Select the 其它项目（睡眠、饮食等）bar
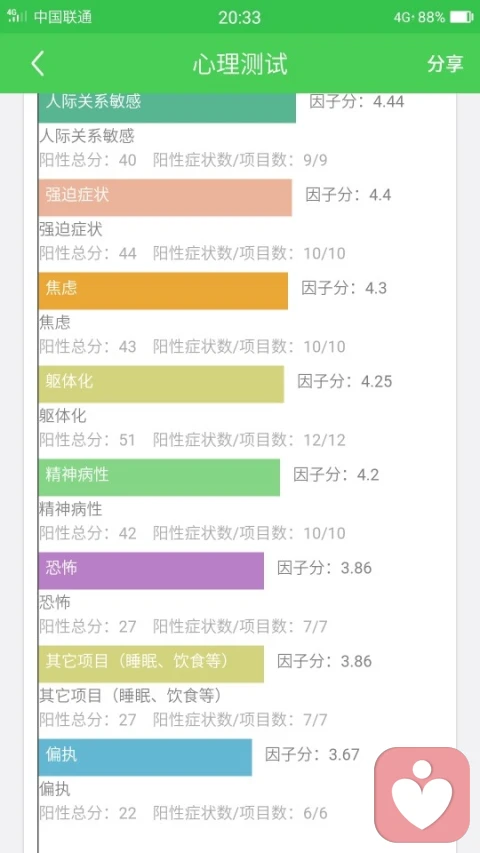480x853 pixels. [x=151, y=664]
